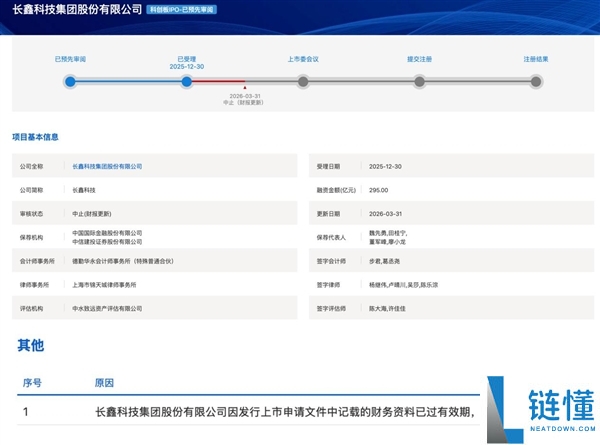
Task: Click the 2025-12-30 value in the 受理日期 row
Action: coord(385,166)
